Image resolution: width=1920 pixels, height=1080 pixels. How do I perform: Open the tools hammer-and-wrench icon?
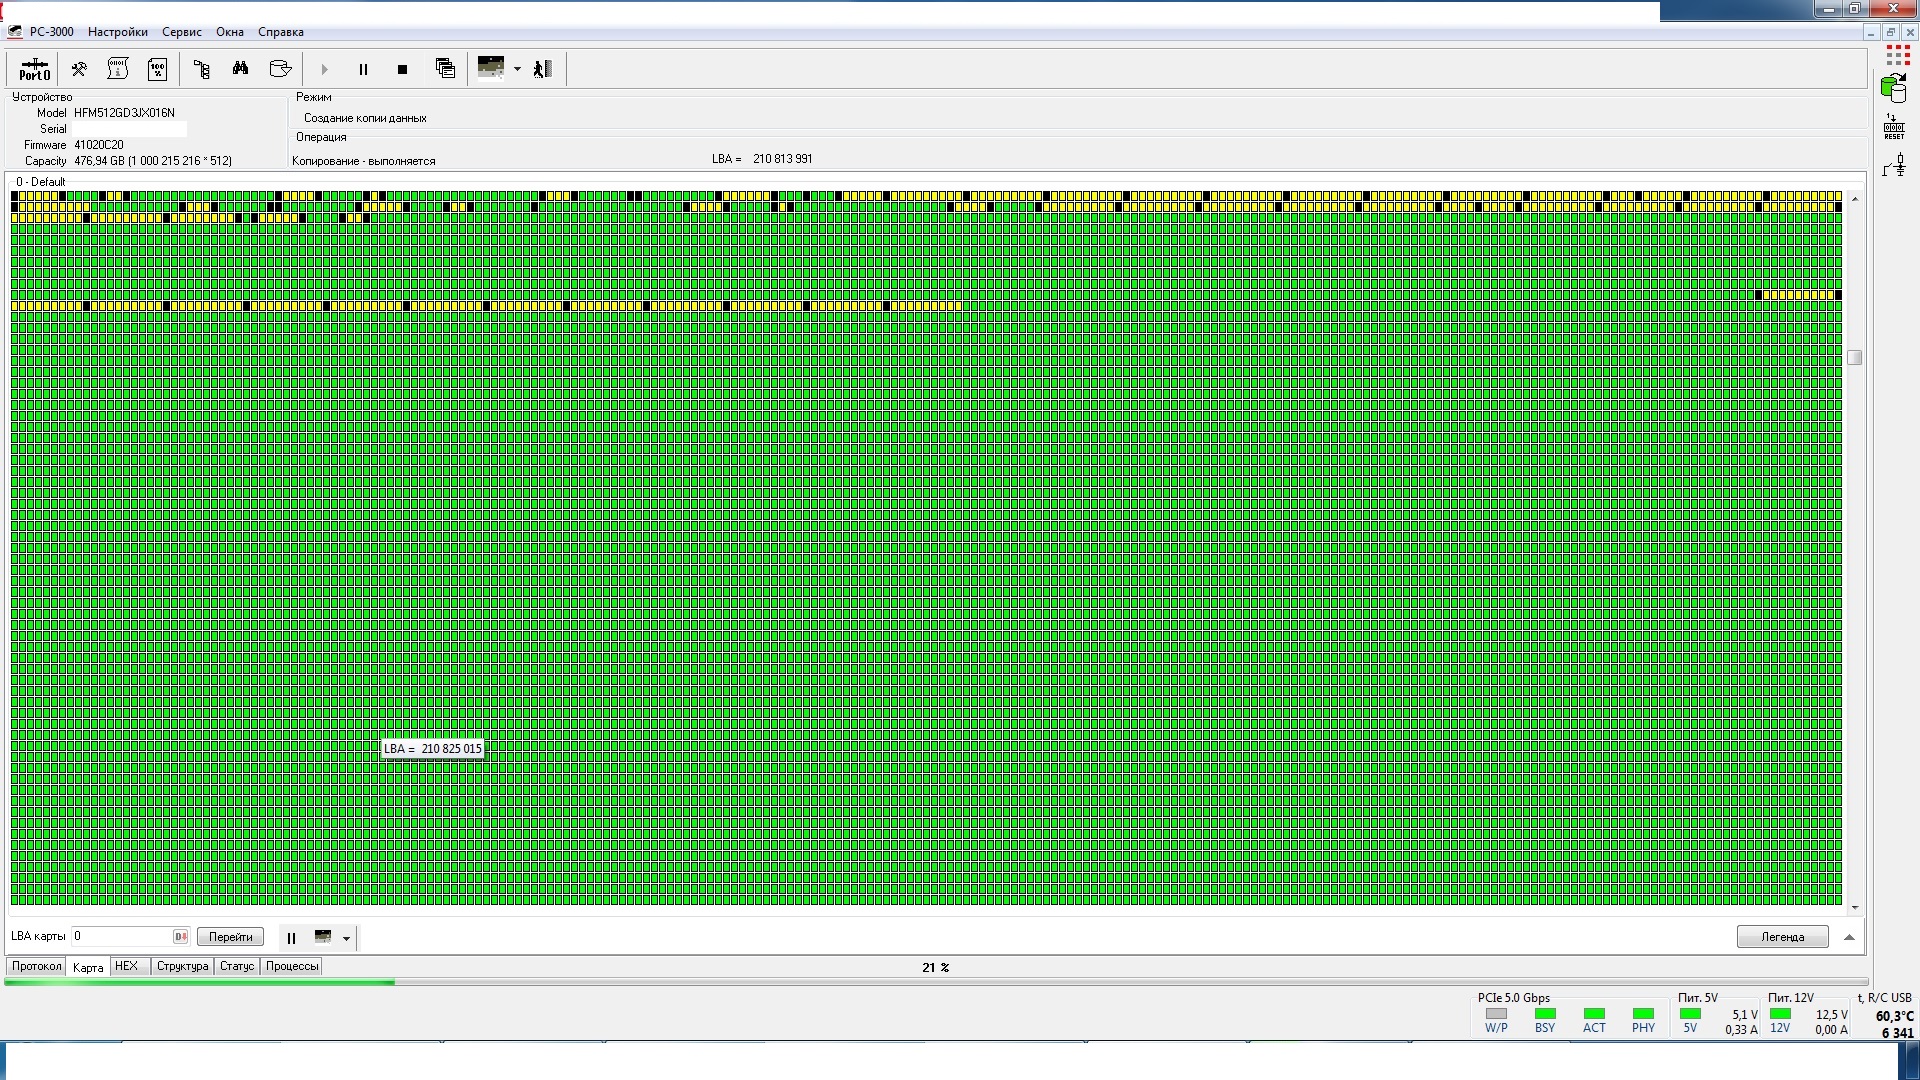(78, 69)
